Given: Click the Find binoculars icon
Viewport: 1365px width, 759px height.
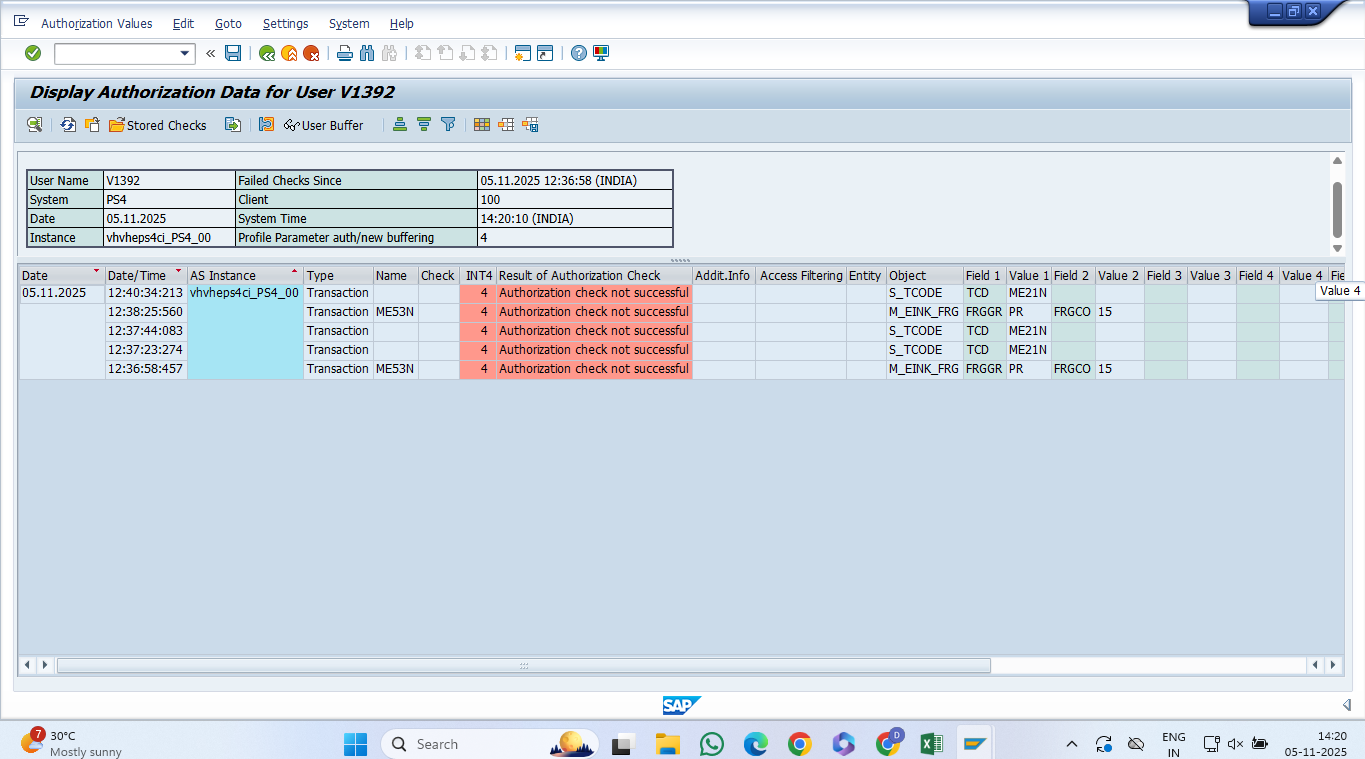Looking at the screenshot, I should click(366, 53).
